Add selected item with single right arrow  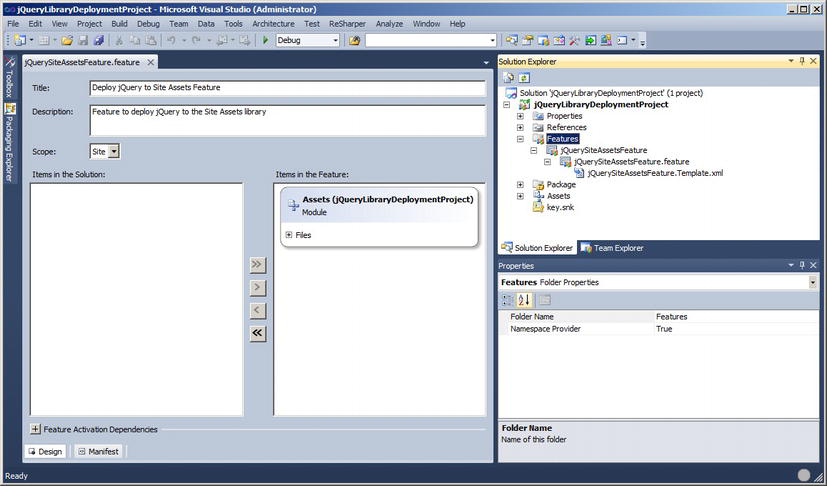pyautogui.click(x=257, y=288)
